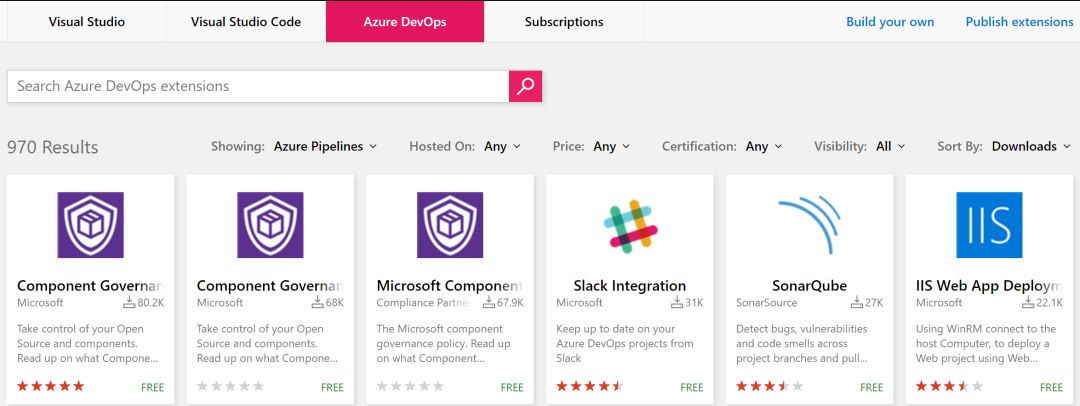Open the Slack Integration title link
The width and height of the screenshot is (1080, 406).
(x=630, y=285)
